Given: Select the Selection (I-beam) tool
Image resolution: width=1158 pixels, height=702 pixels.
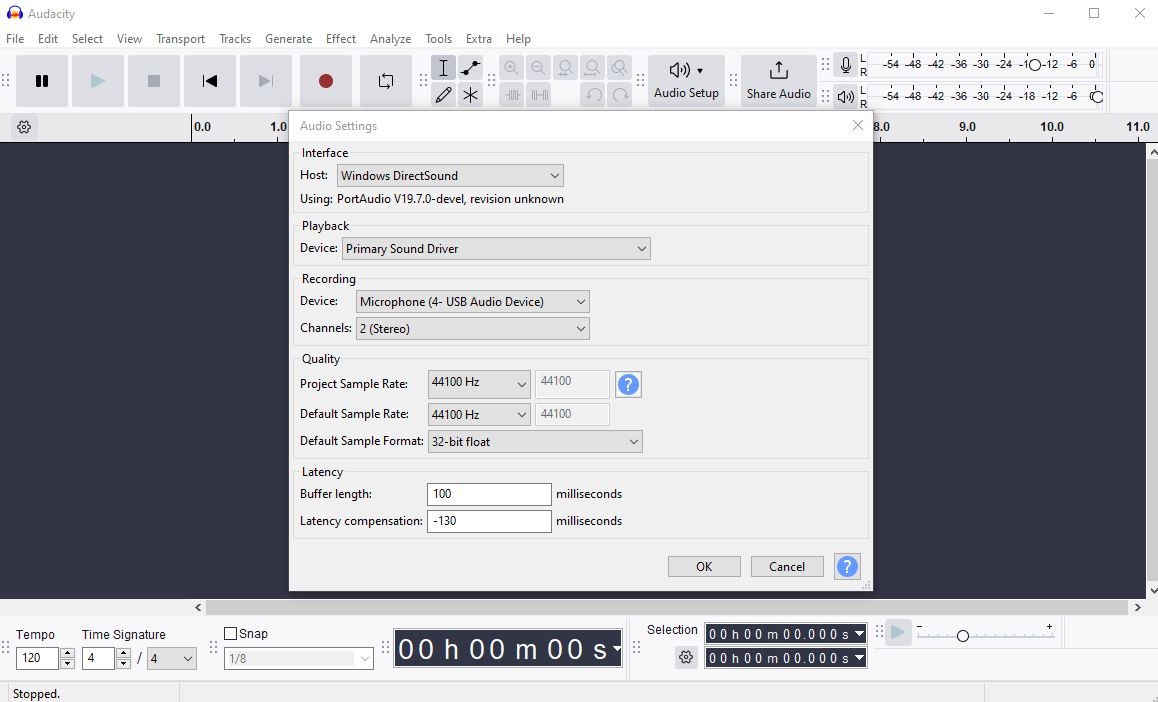Looking at the screenshot, I should tap(443, 68).
